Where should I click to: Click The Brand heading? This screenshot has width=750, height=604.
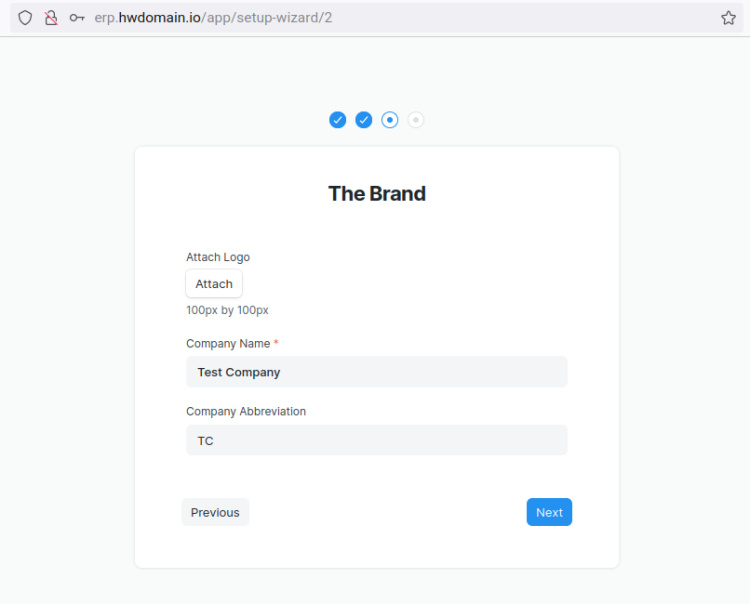[x=377, y=193]
